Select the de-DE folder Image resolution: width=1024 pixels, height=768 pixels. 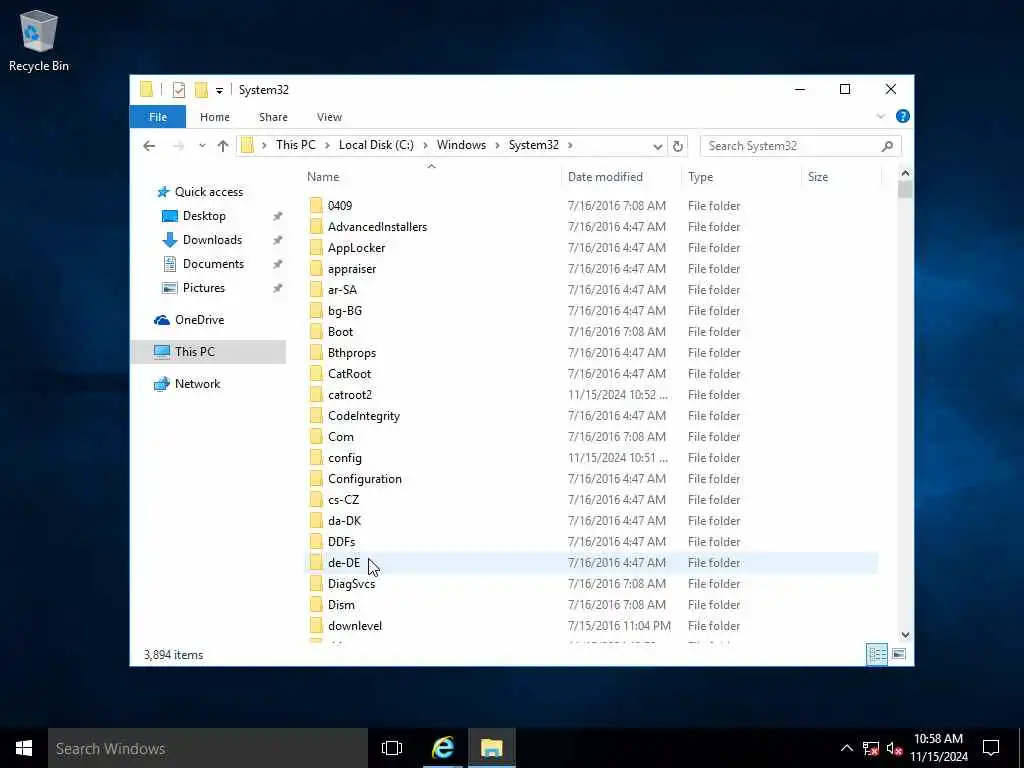344,563
